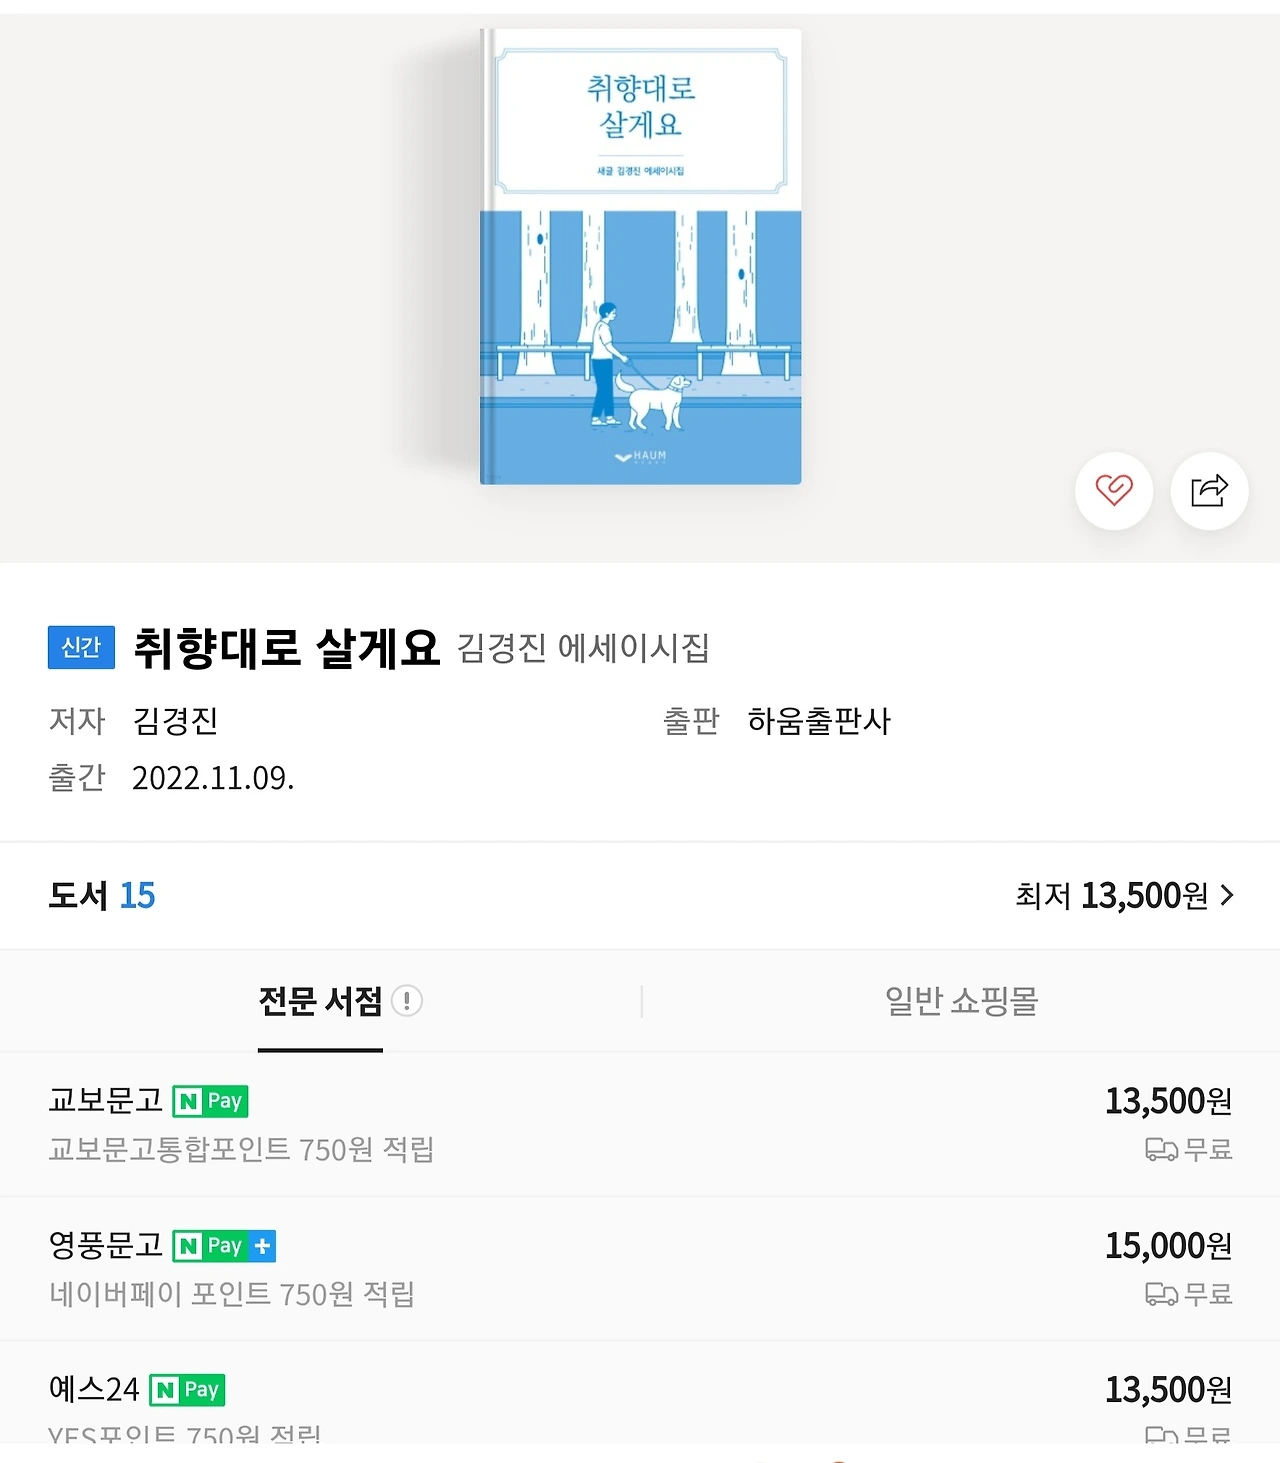Tap free shipping truck icon for 교보문고
The image size is (1280, 1463).
coord(1161,1150)
